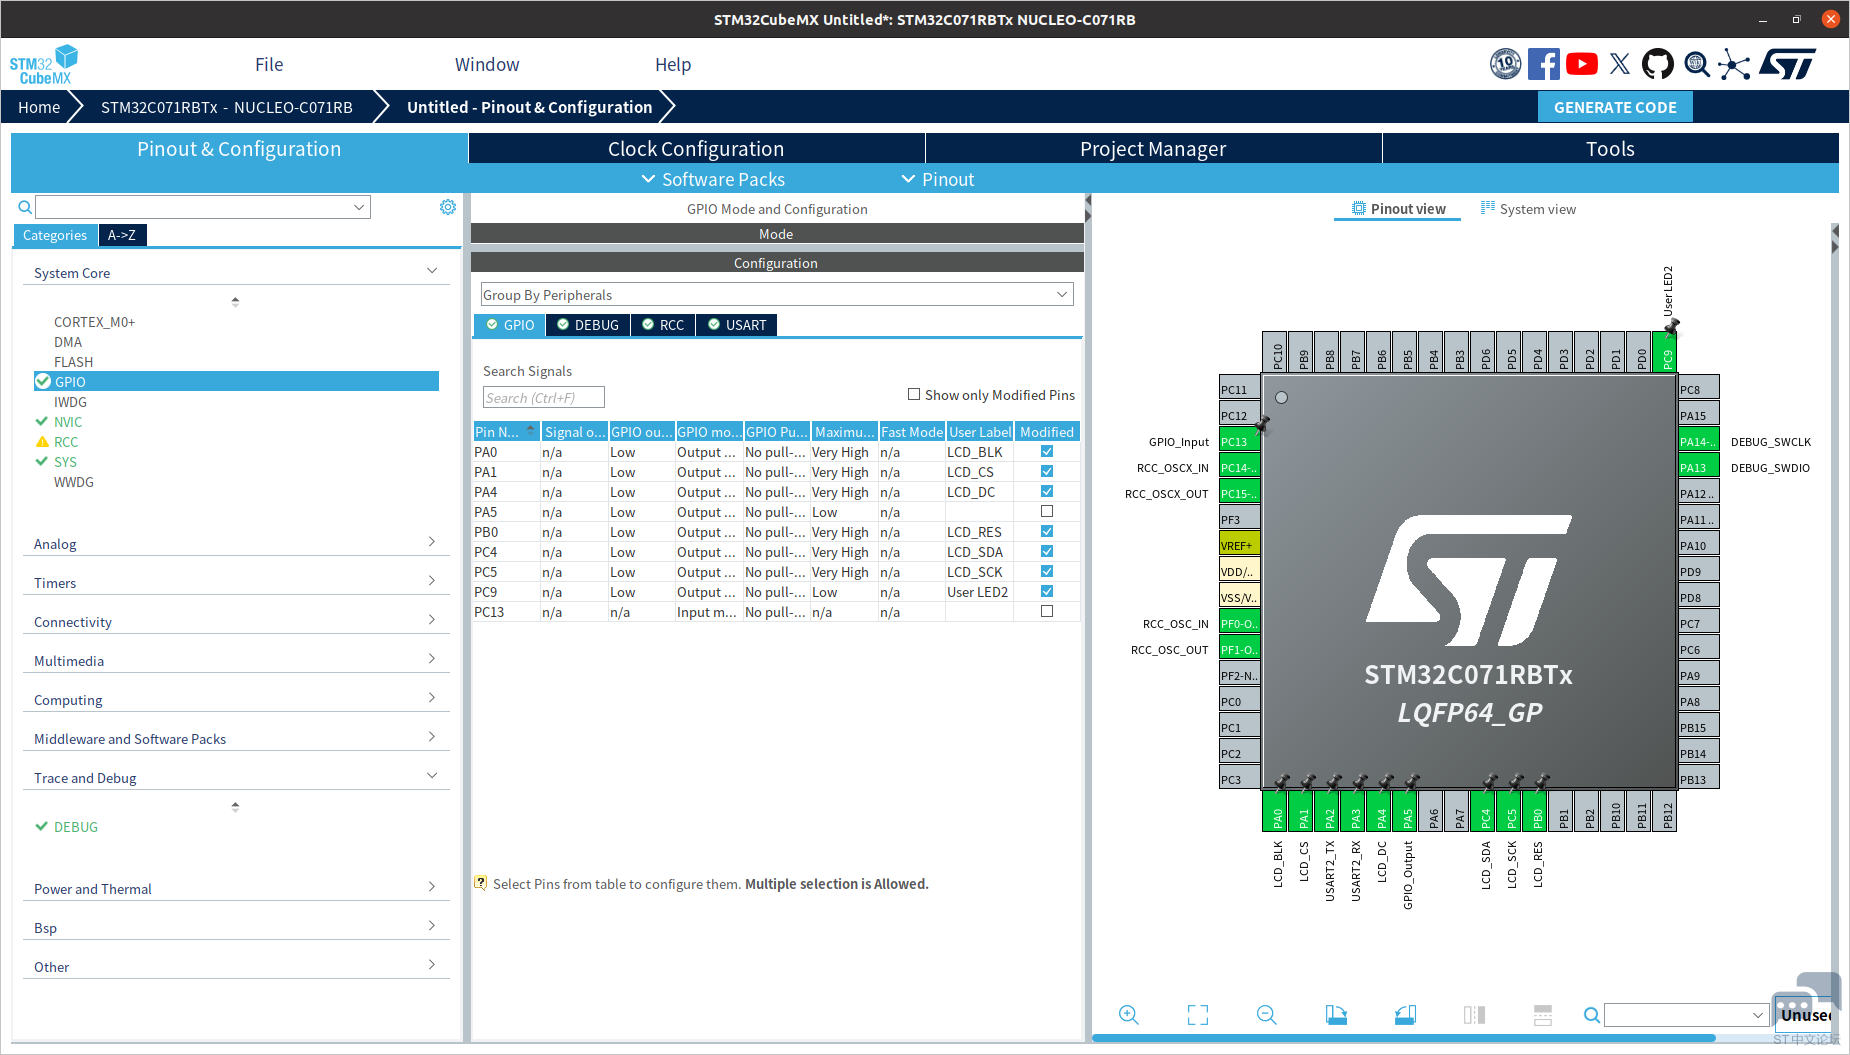The width and height of the screenshot is (1850, 1055).
Task: Toggle Modified checkbox for PA5 row
Action: 1047,511
